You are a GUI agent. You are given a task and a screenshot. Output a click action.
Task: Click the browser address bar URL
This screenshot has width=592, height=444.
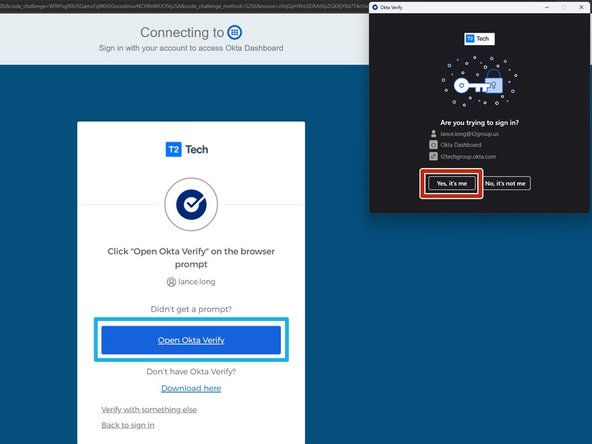(x=184, y=6)
